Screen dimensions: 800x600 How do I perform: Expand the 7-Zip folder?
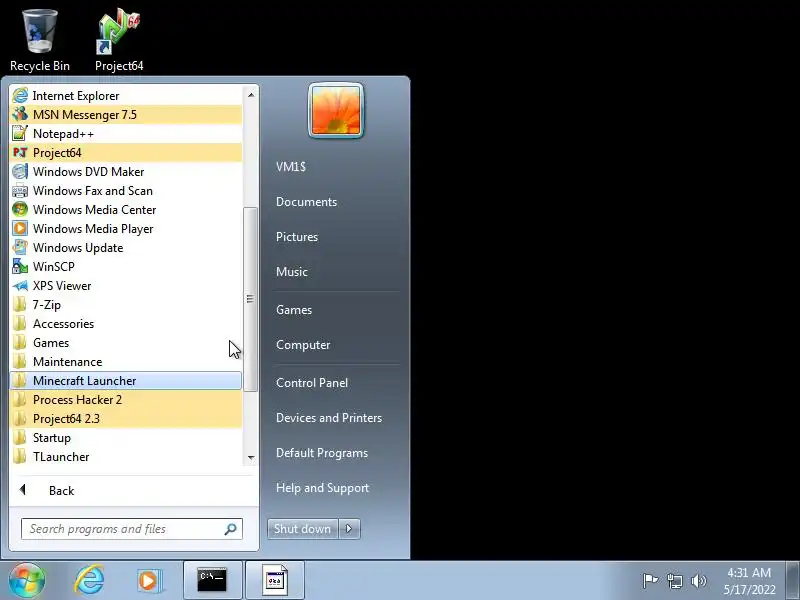pos(126,305)
